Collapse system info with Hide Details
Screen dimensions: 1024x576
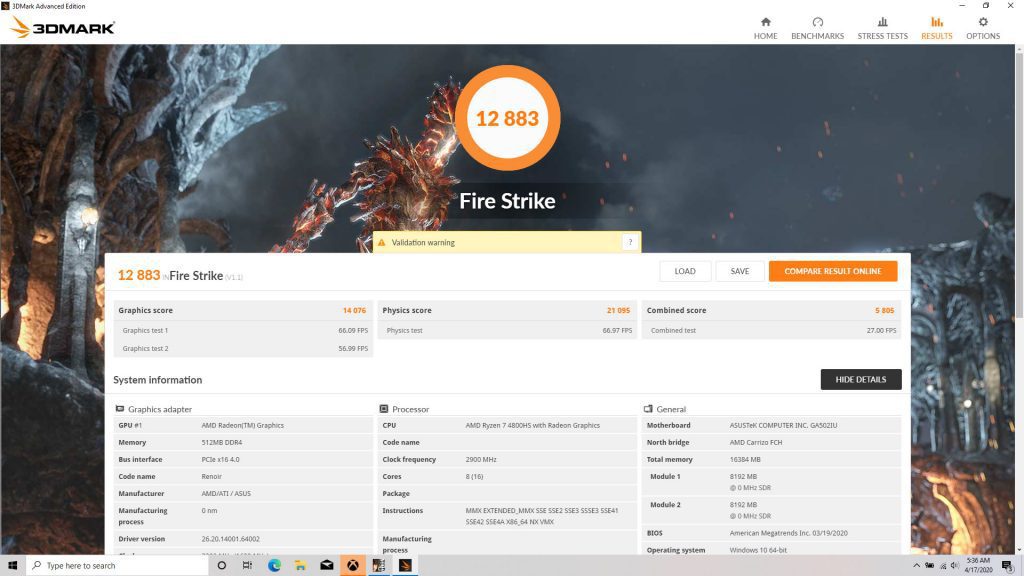[860, 379]
